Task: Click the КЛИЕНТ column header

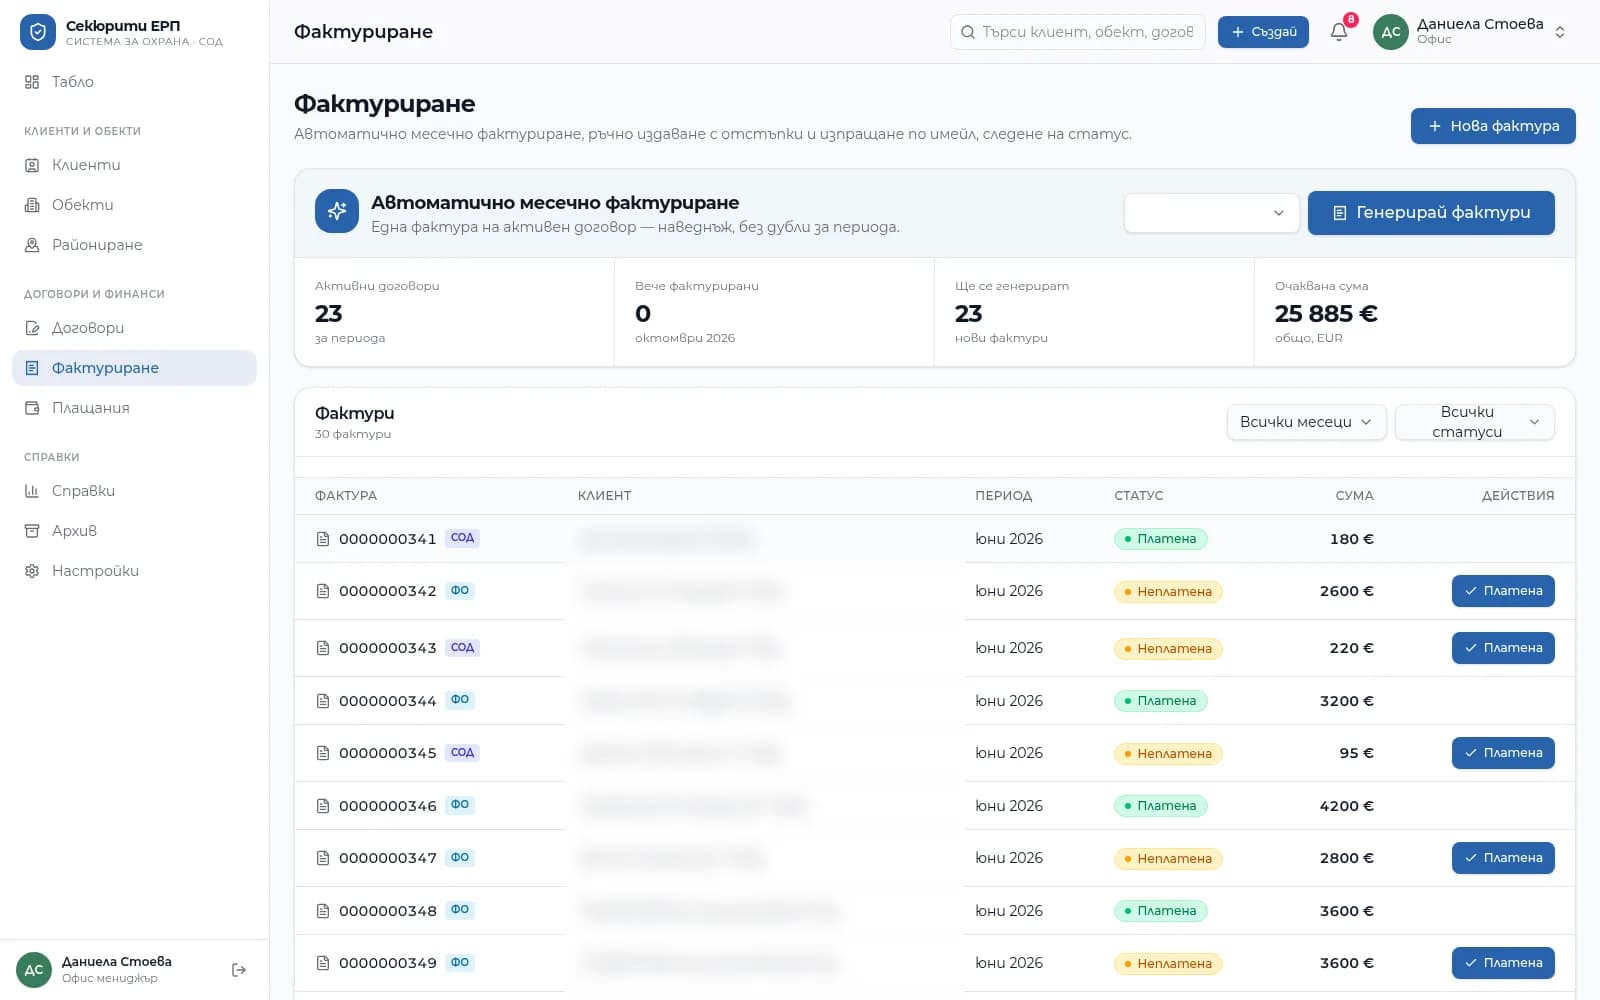Action: [604, 496]
